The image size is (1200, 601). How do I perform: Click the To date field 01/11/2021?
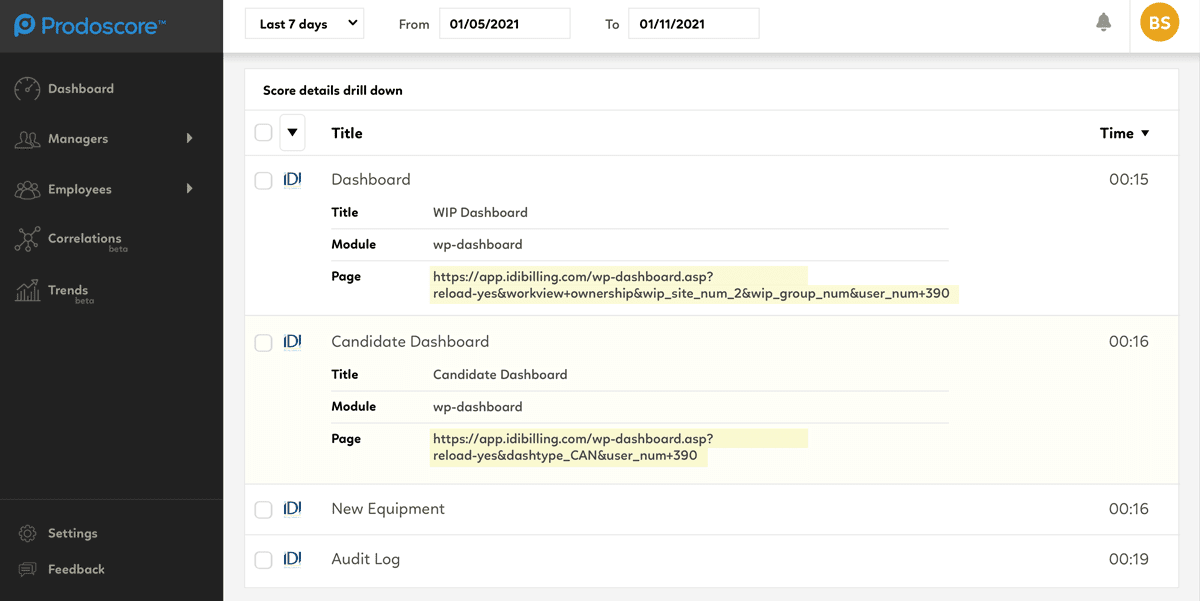[694, 24]
